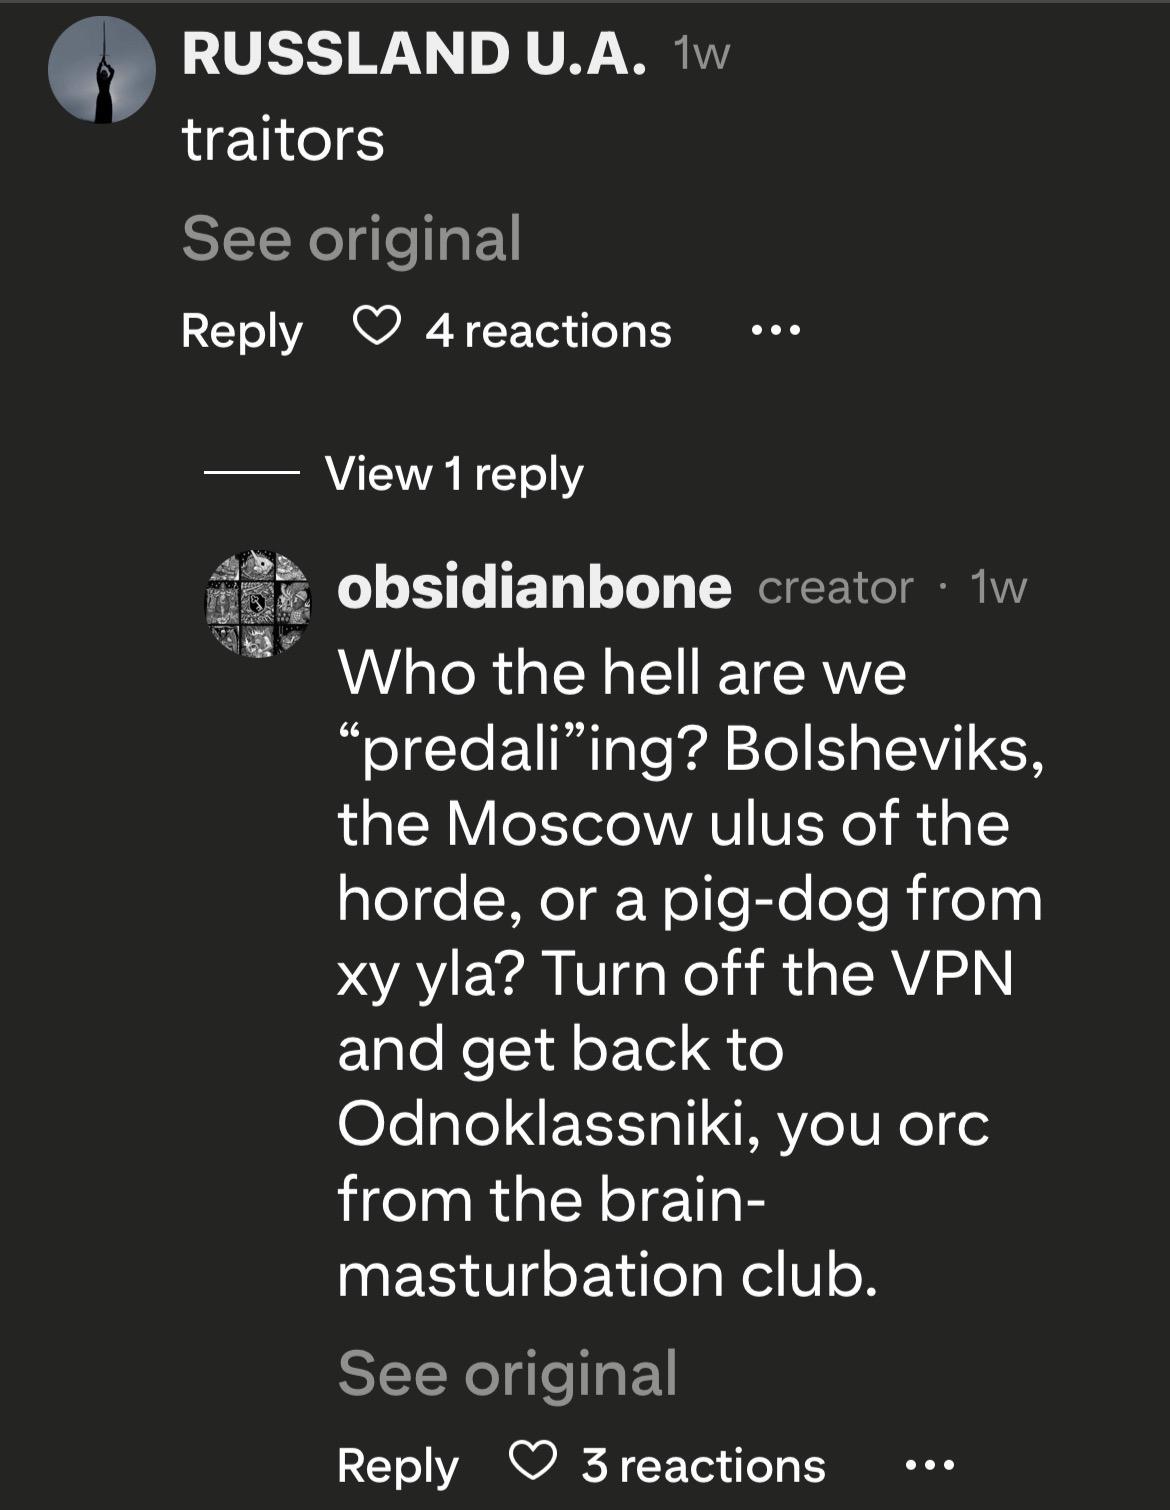
Task: Open obsidianbone profile picture
Action: tap(257, 603)
